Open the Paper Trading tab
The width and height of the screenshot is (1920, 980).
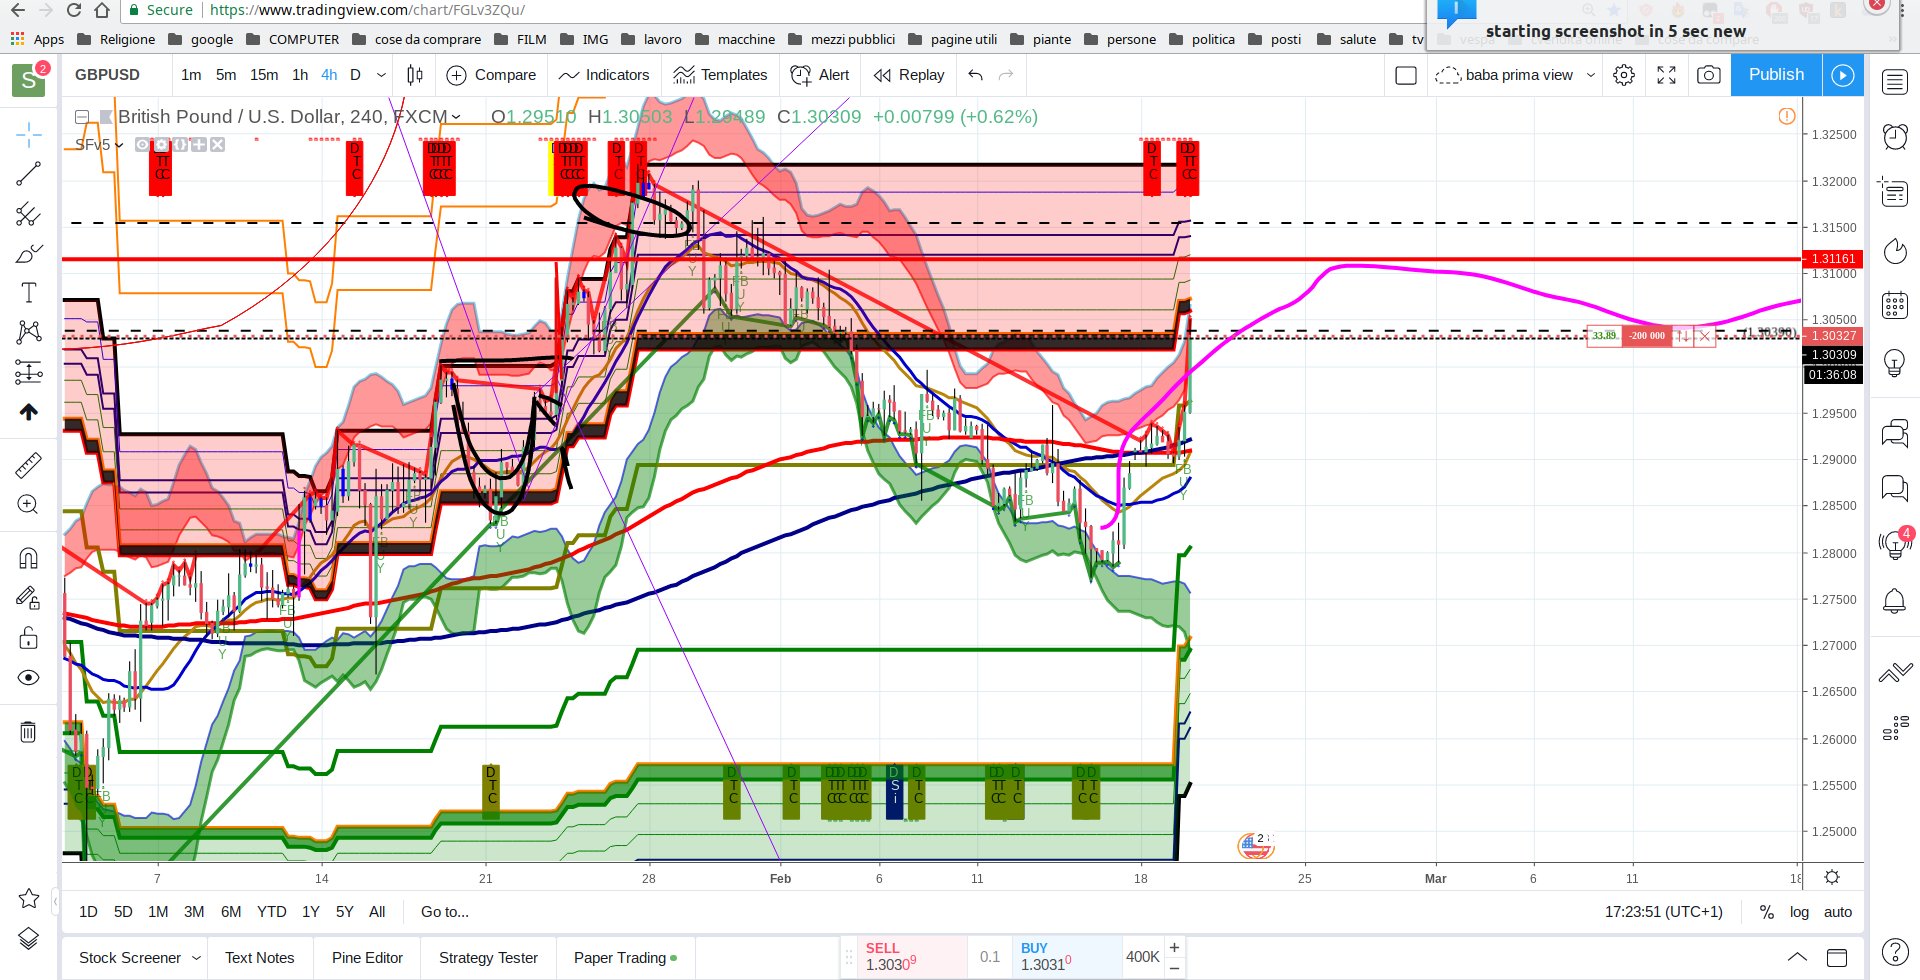(625, 958)
